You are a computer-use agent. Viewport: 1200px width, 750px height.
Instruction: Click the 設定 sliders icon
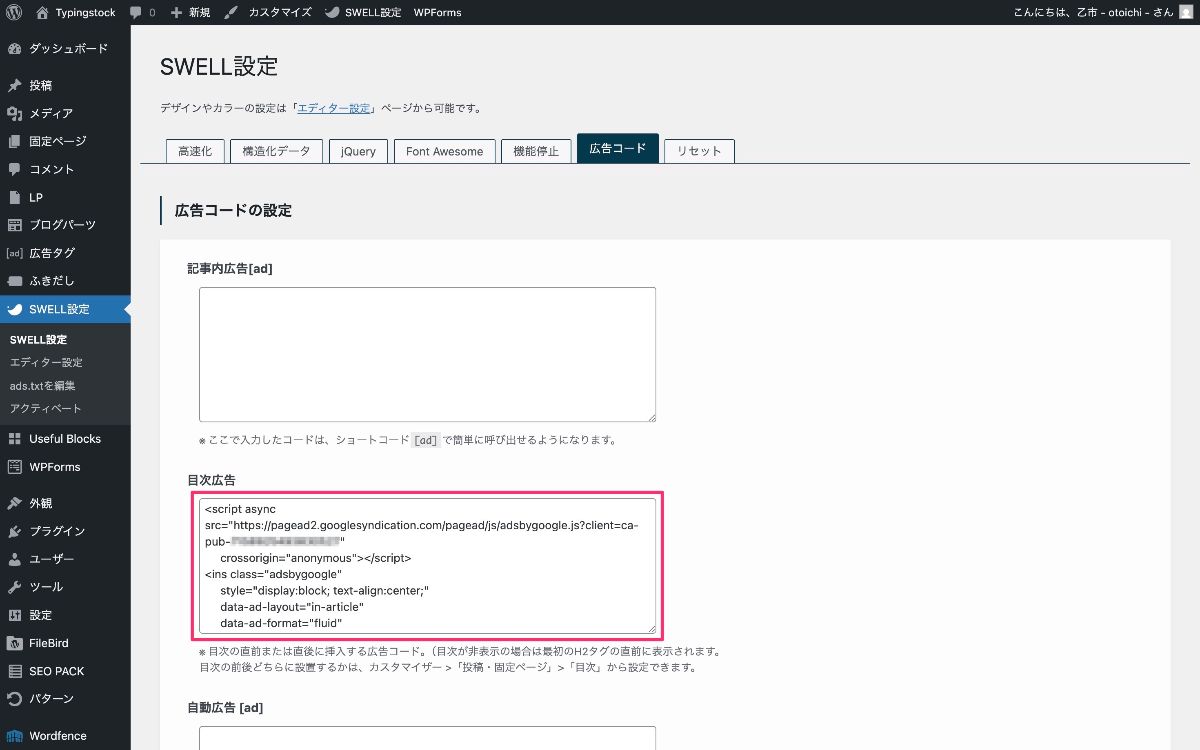click(14, 615)
